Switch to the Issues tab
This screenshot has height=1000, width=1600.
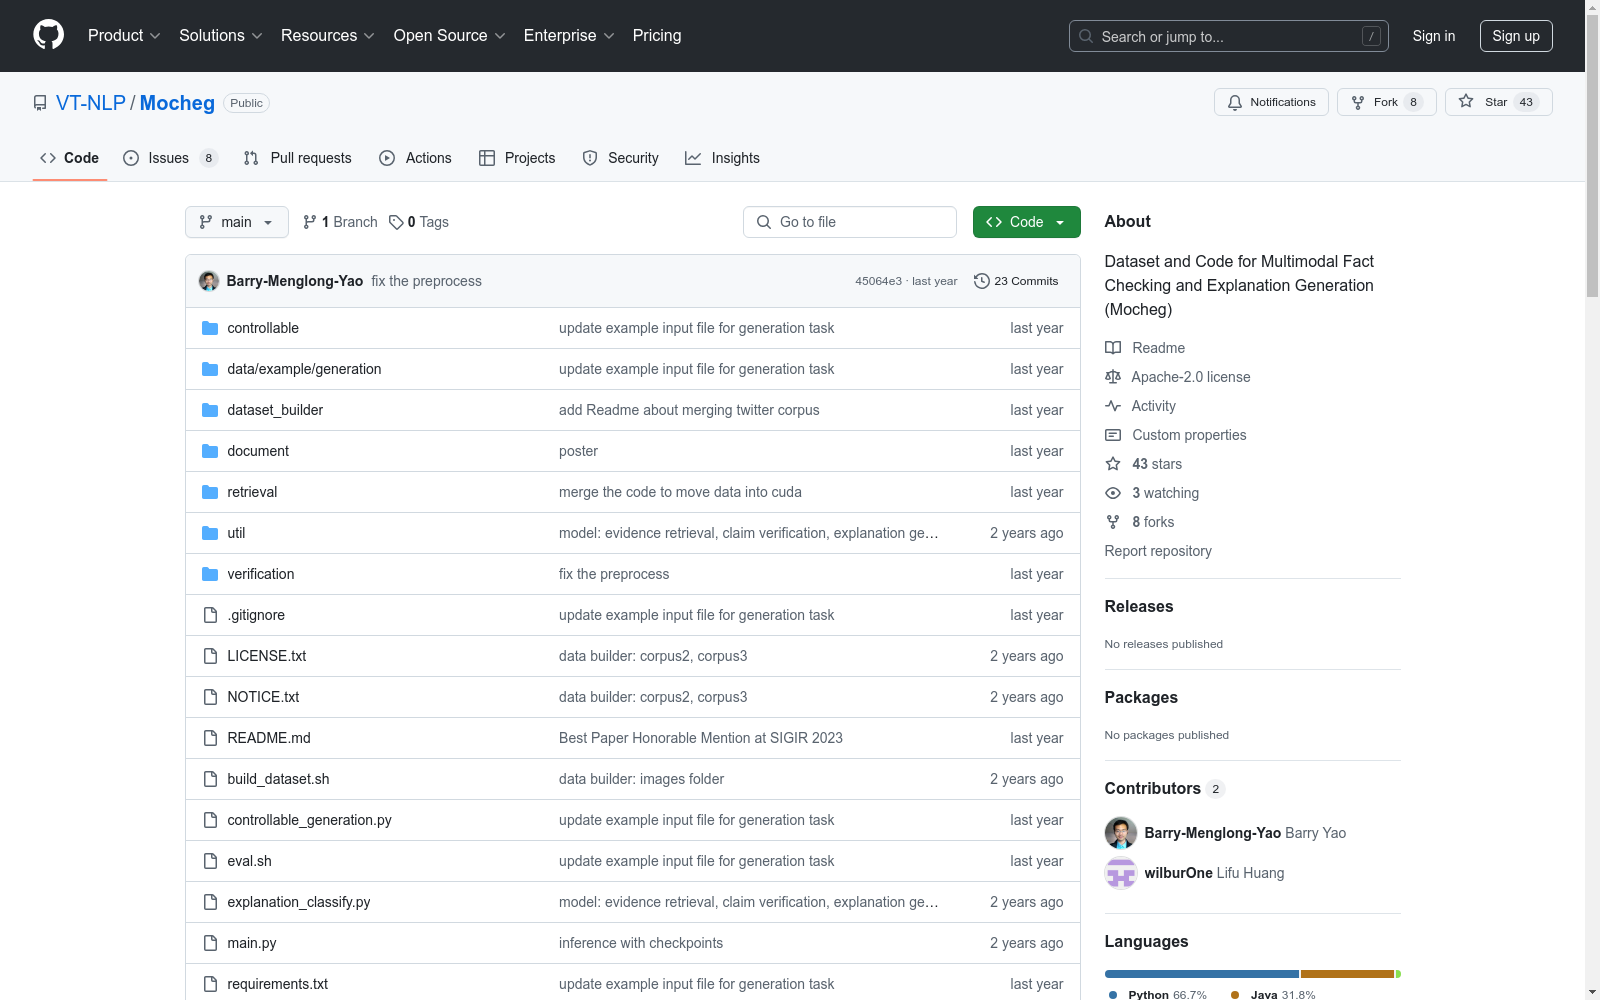pyautogui.click(x=170, y=158)
